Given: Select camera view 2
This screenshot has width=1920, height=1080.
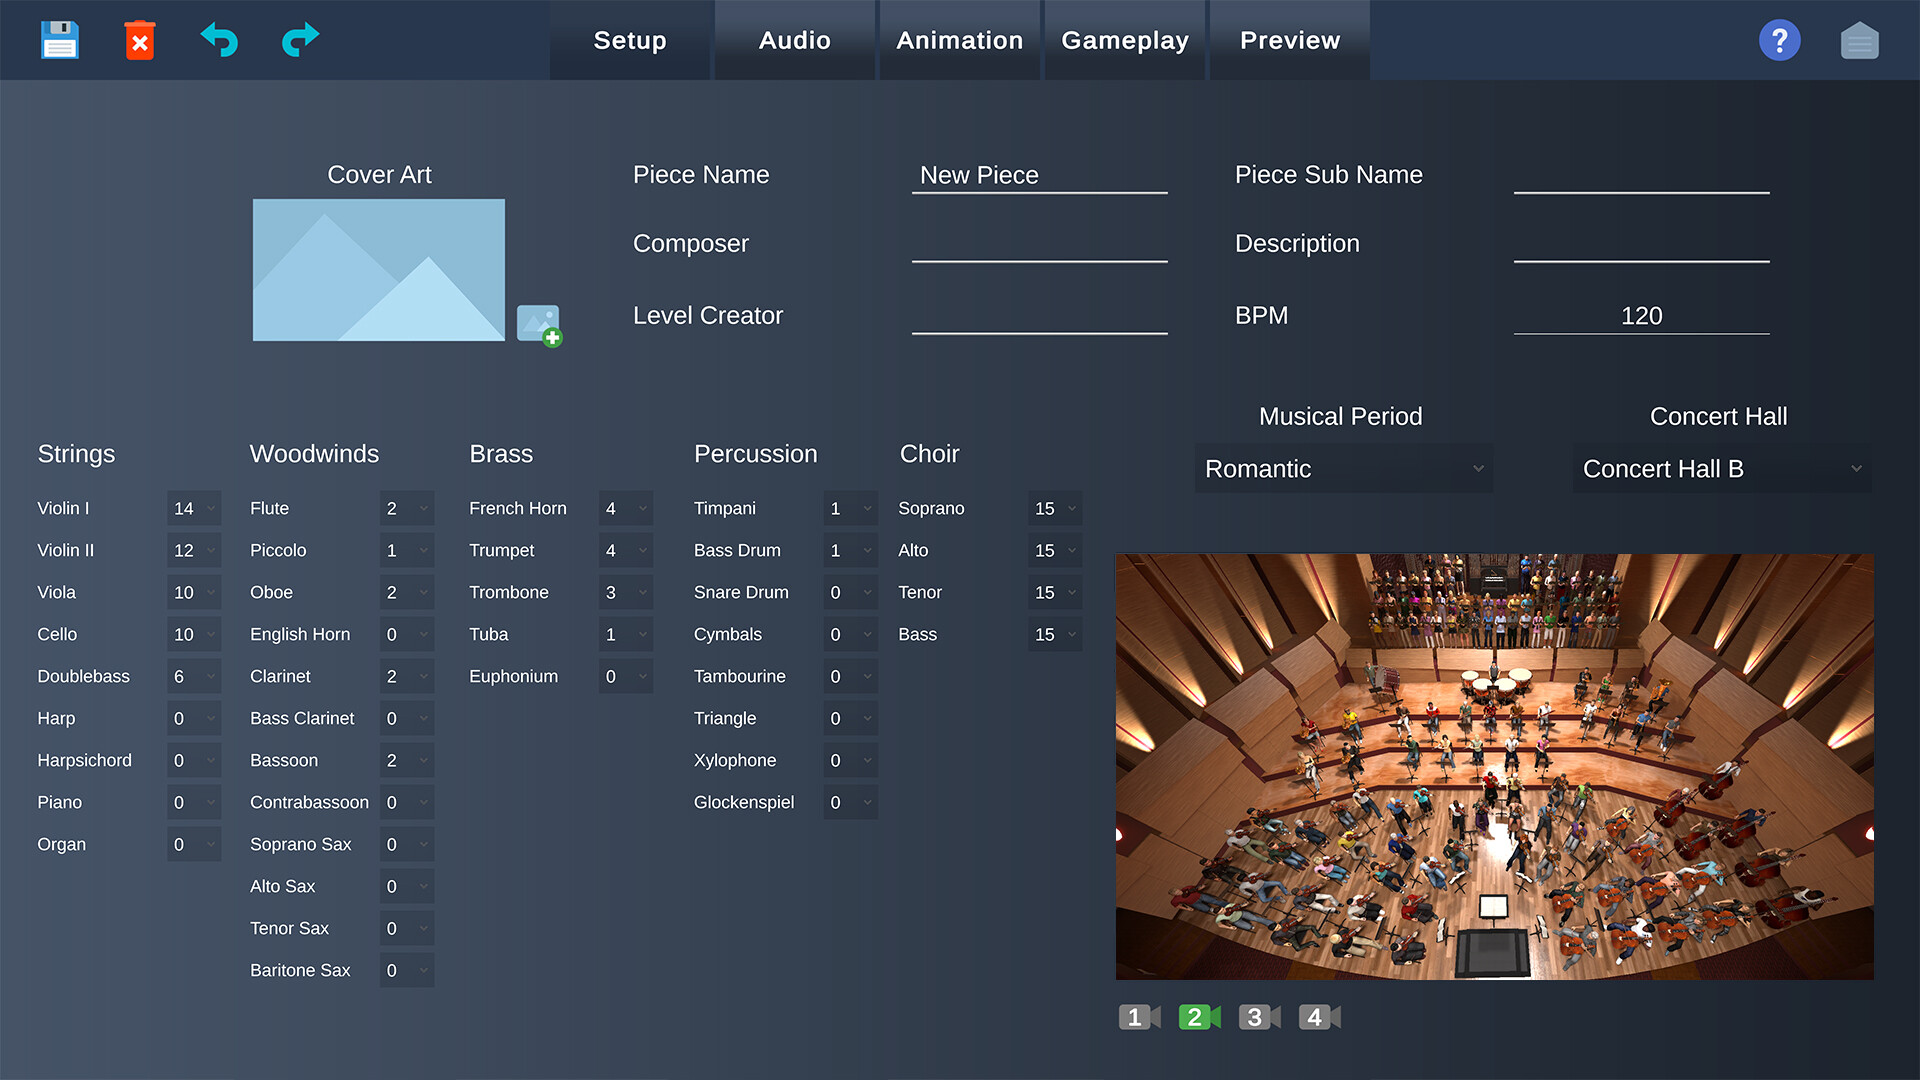Looking at the screenshot, I should tap(1198, 1017).
